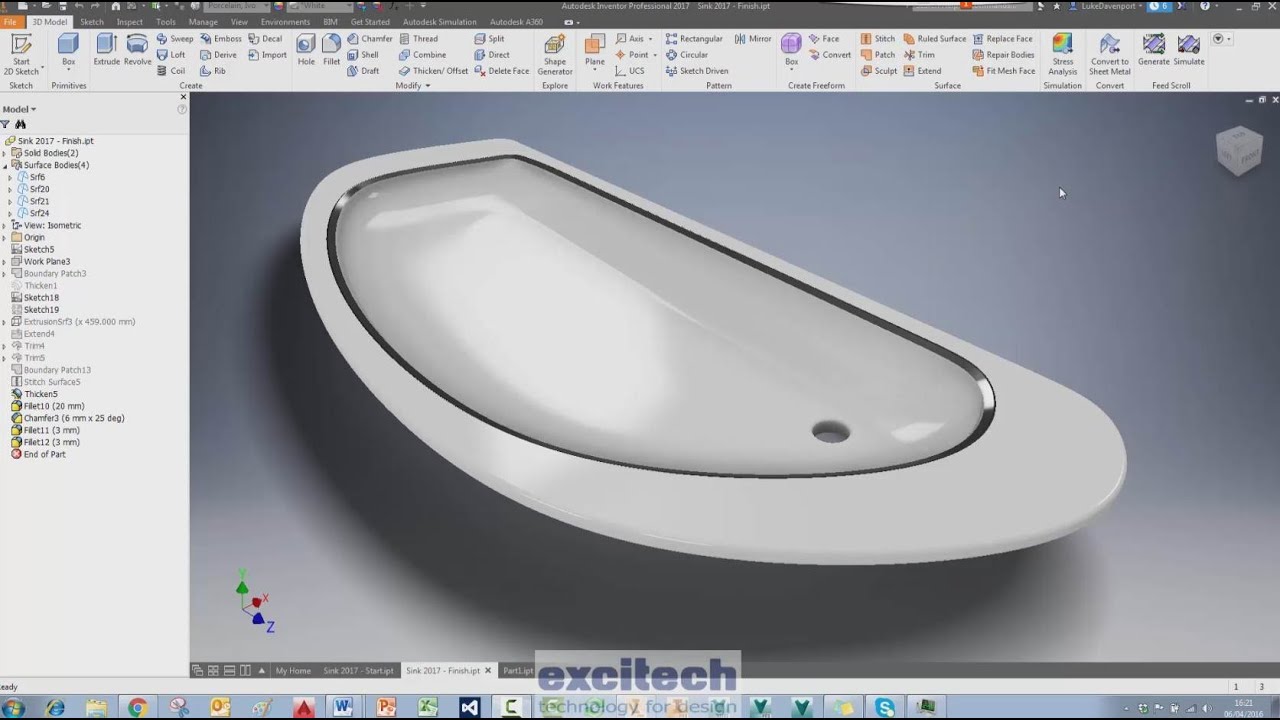
Task: Switch to the Sketch ribbon tab
Action: [x=91, y=21]
